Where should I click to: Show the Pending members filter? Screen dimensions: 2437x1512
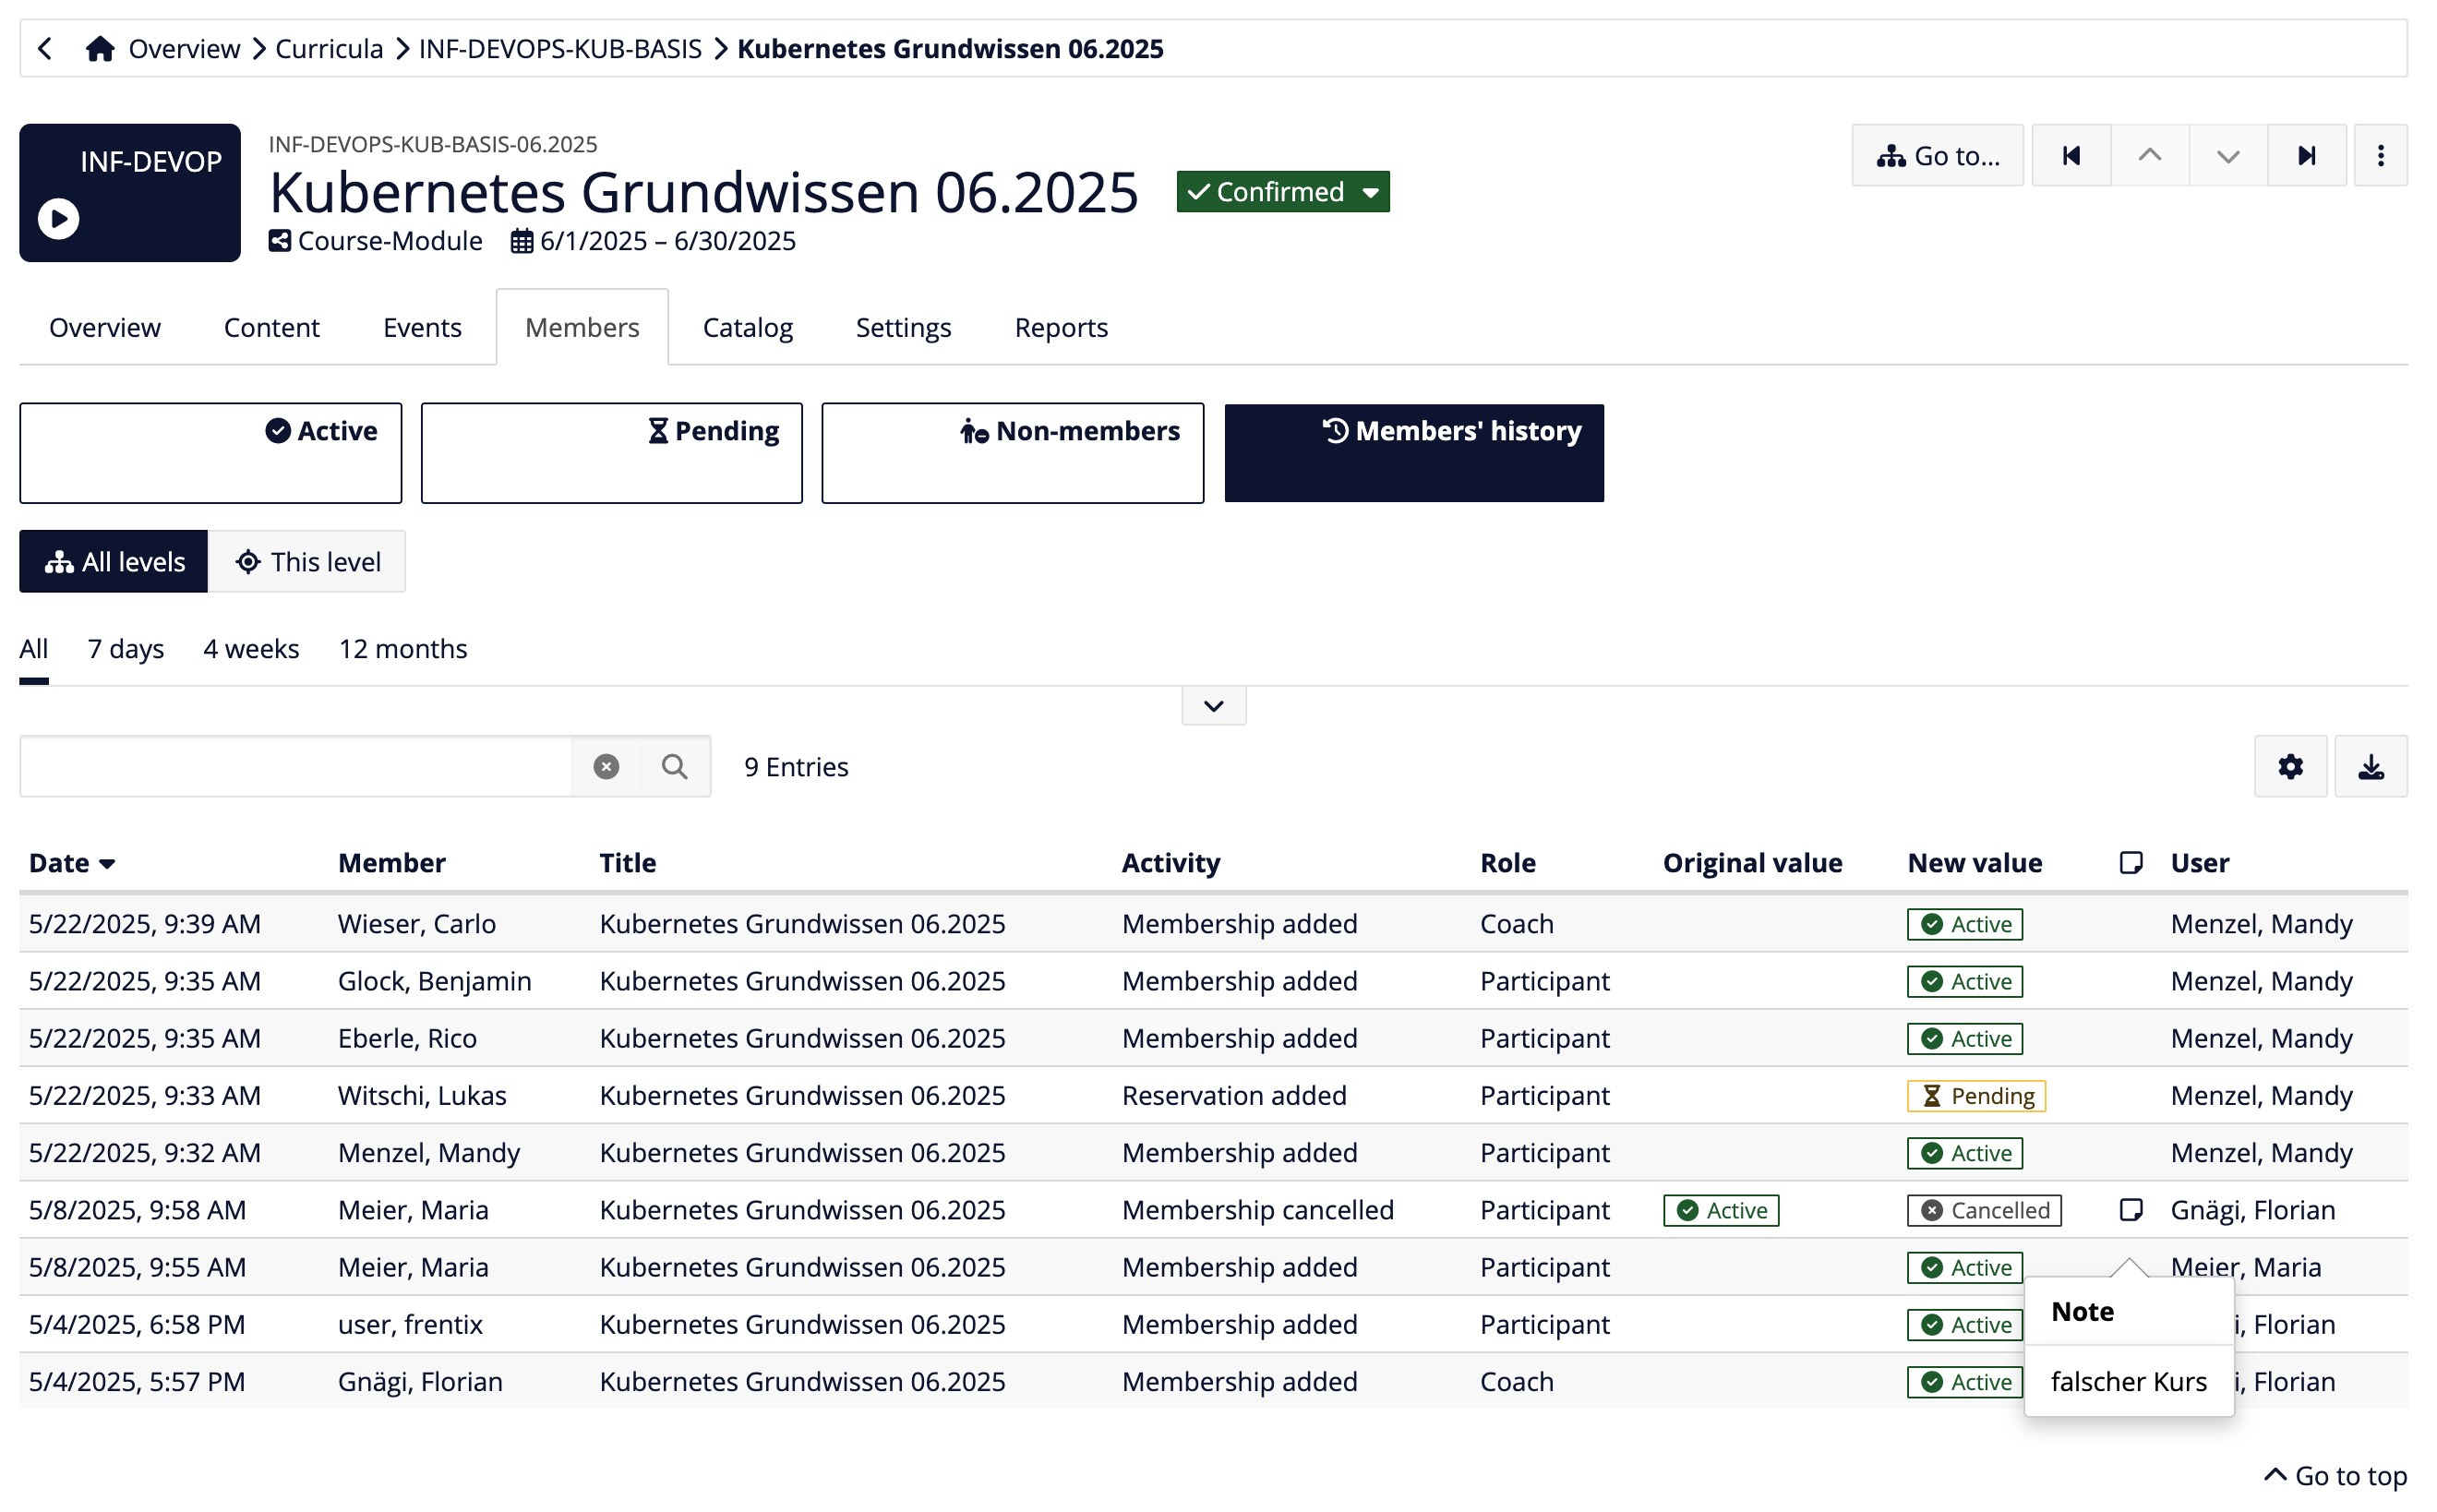point(611,452)
